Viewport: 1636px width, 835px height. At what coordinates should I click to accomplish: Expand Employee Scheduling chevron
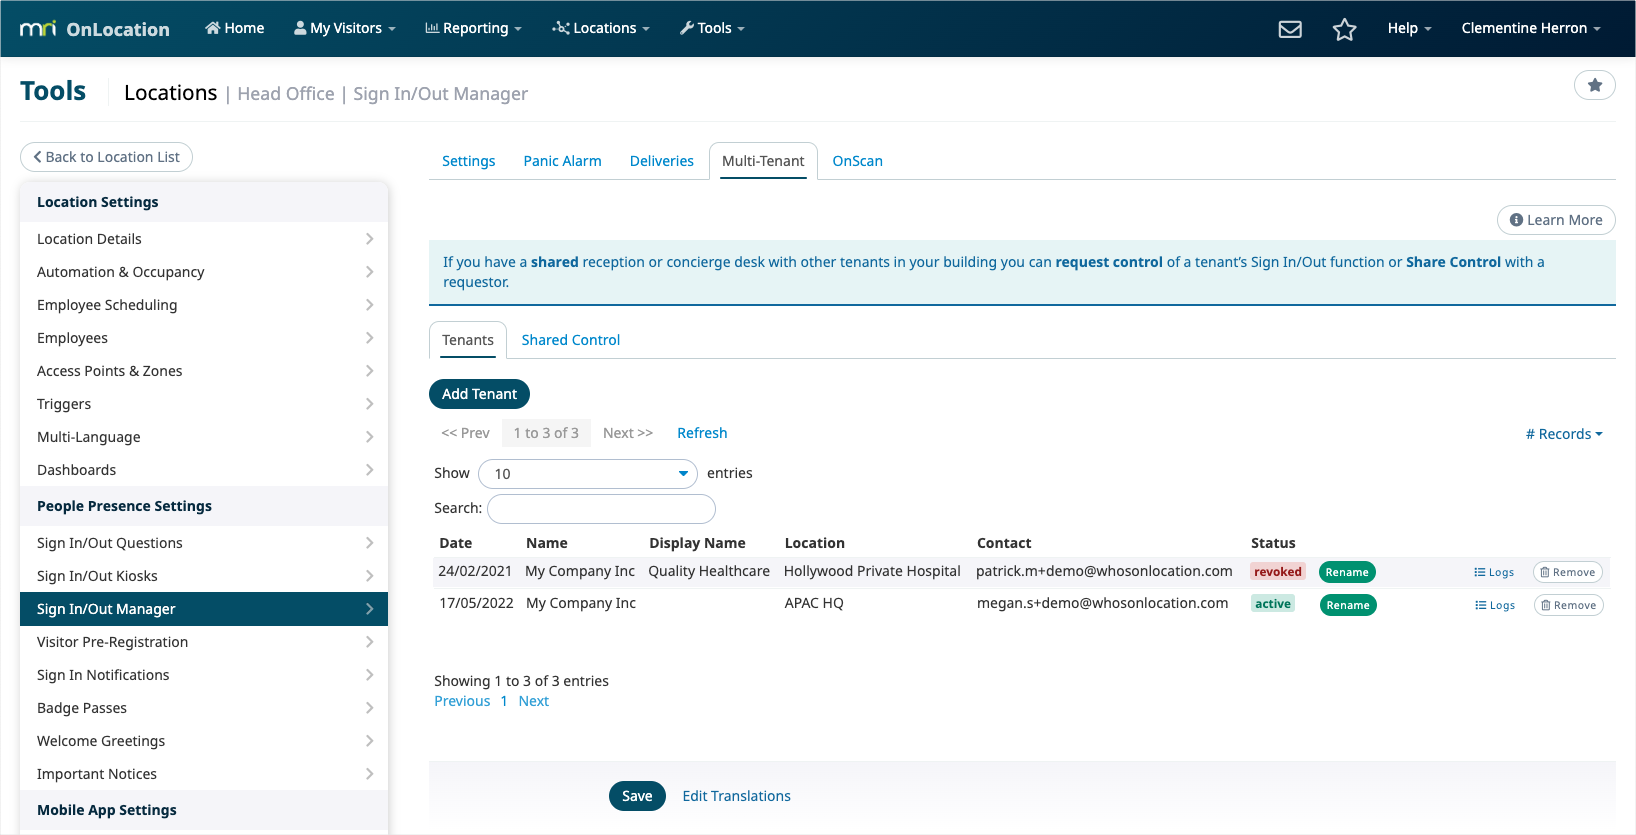tap(369, 305)
